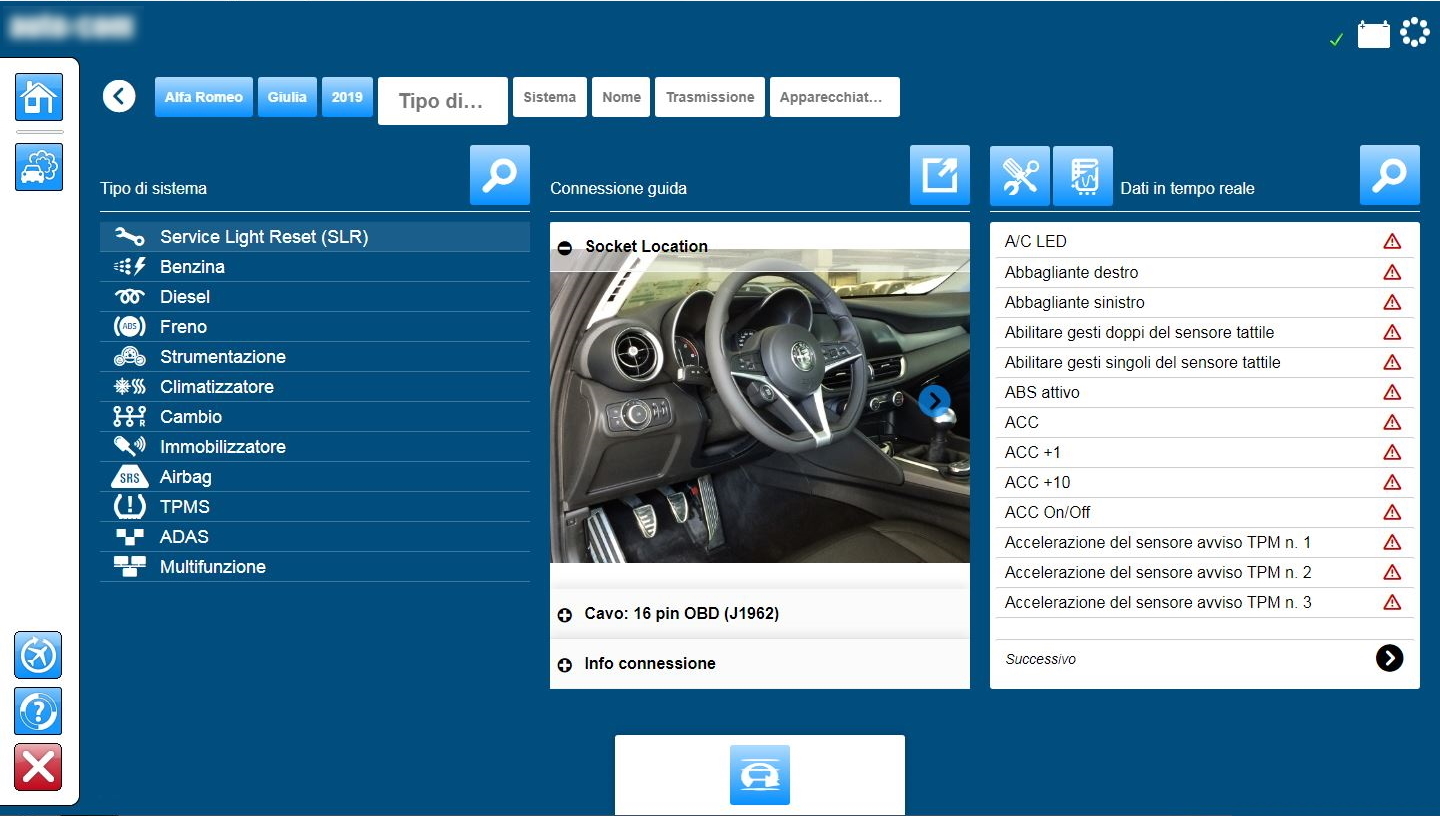Collapse the Socket Location section
Image resolution: width=1440 pixels, height=816 pixels.
[565, 247]
